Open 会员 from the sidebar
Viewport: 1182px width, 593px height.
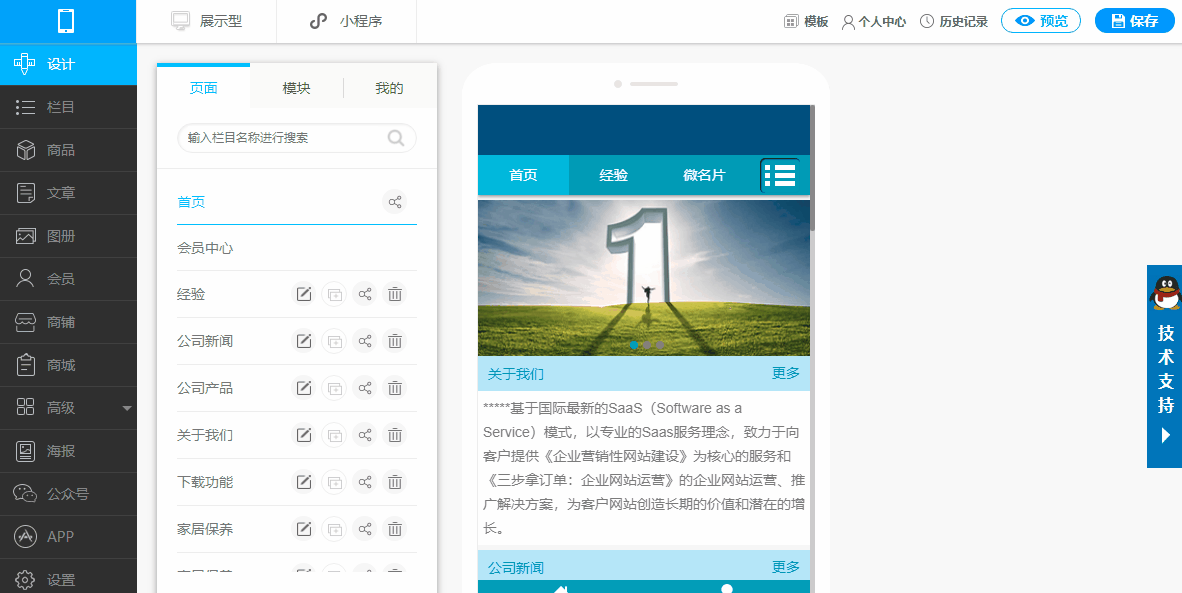point(69,279)
